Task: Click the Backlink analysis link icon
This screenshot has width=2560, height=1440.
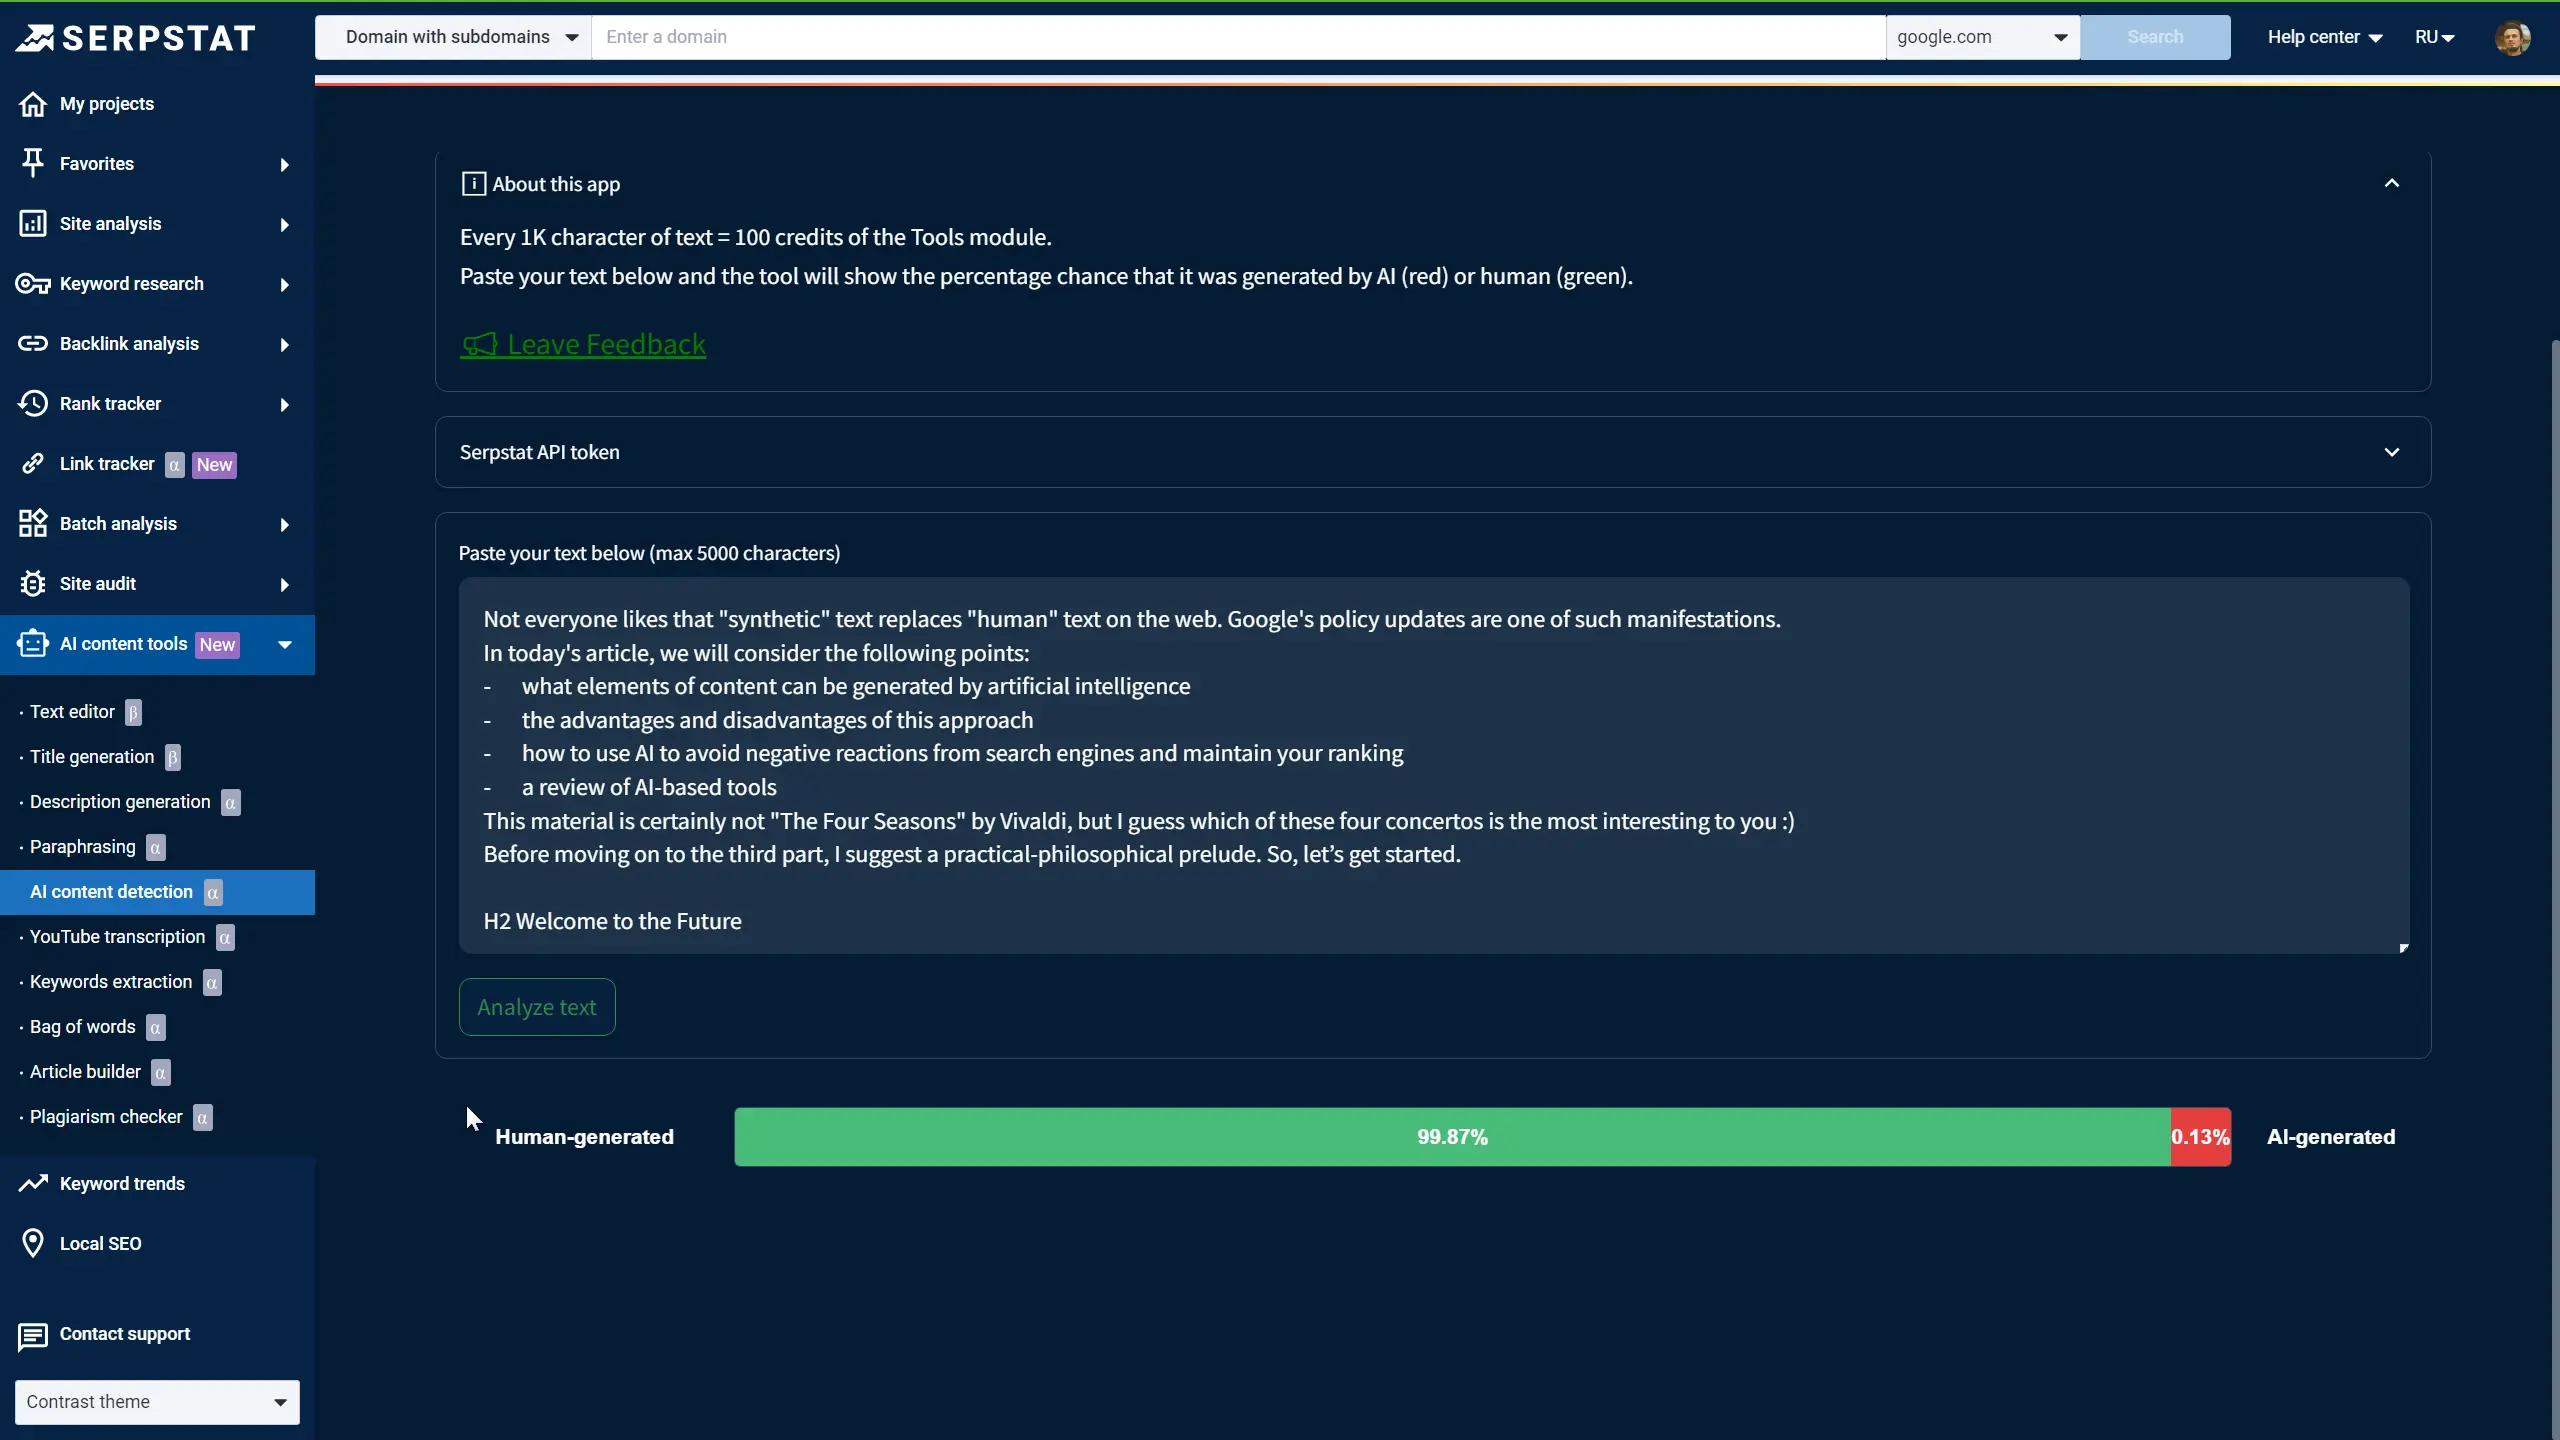Action: 33,344
